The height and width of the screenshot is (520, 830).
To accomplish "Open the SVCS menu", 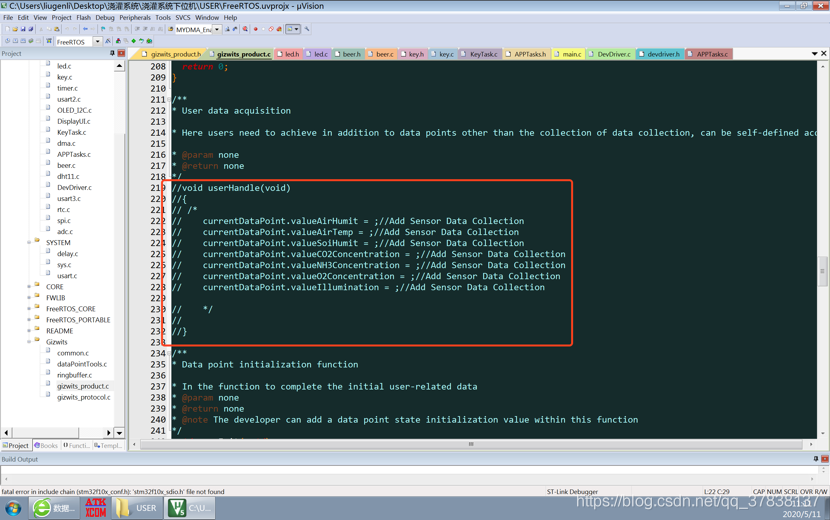I will [x=183, y=17].
